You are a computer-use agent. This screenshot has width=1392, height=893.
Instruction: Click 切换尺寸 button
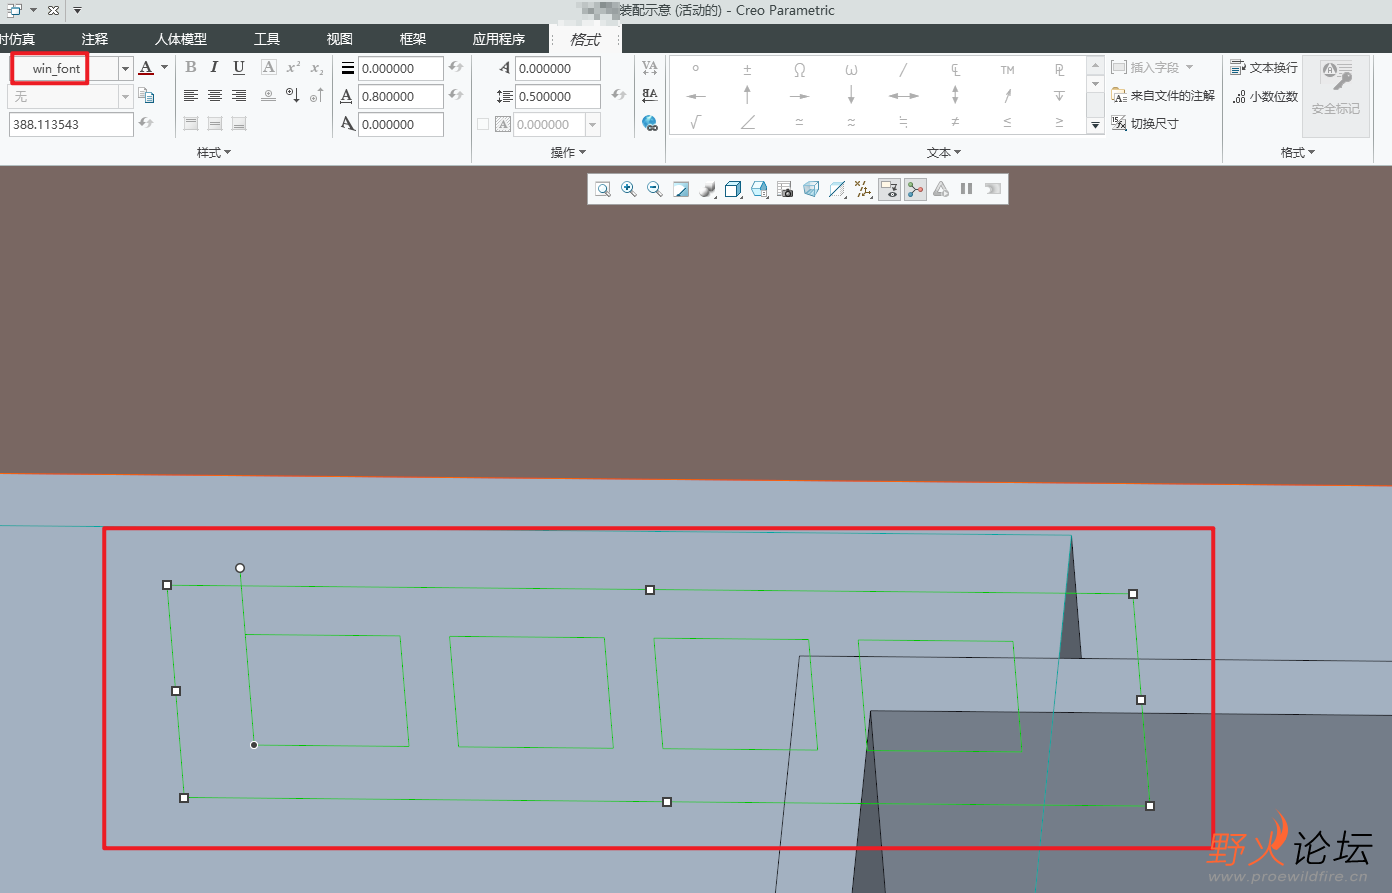pos(1145,123)
